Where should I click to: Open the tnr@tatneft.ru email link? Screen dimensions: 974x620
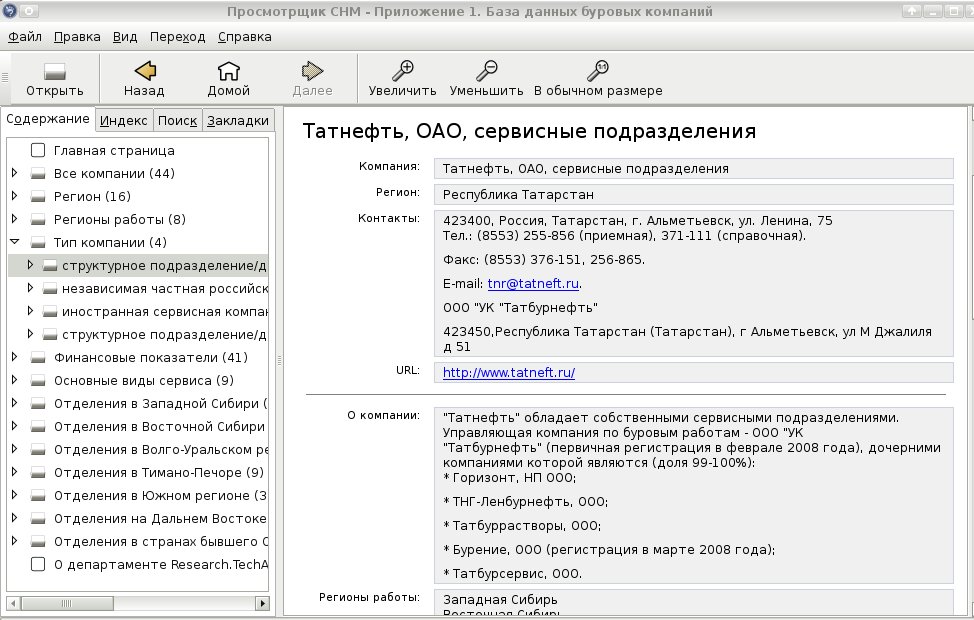533,284
